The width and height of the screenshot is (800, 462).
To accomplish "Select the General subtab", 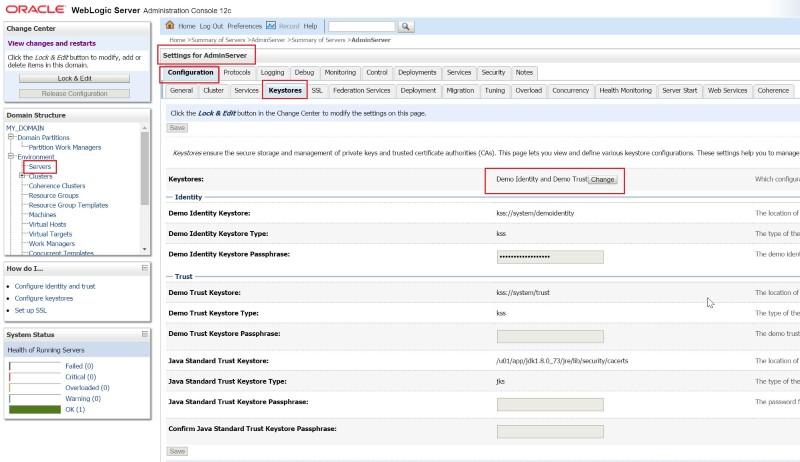I will click(181, 91).
